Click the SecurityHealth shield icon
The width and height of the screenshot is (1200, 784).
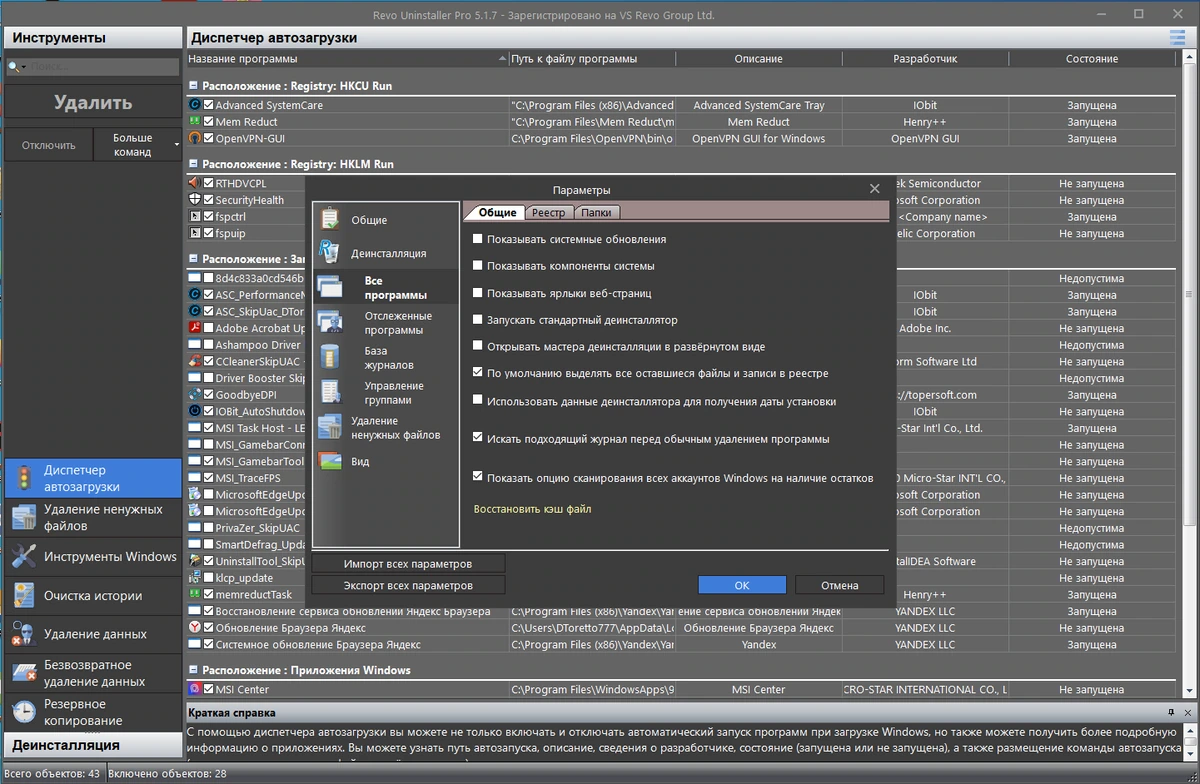pyautogui.click(x=195, y=200)
